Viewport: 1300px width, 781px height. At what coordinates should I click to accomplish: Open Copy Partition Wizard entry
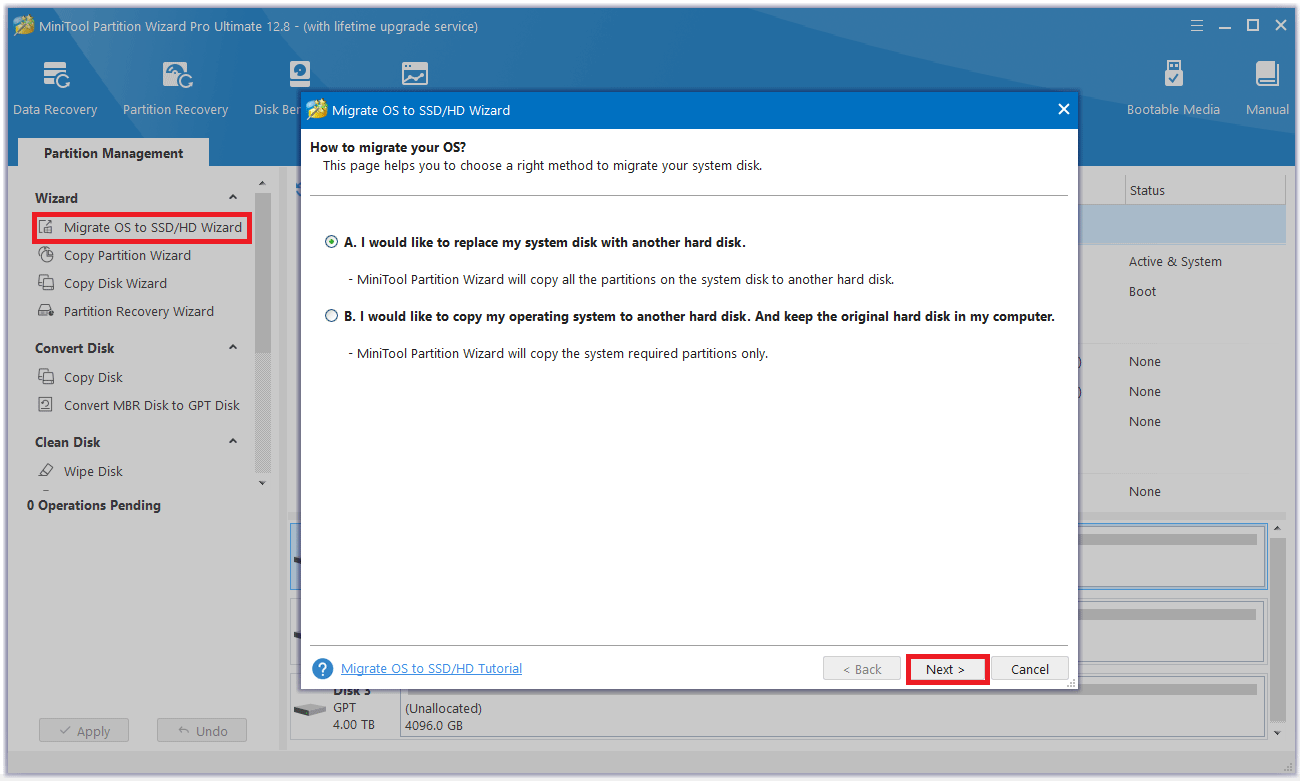pos(127,255)
